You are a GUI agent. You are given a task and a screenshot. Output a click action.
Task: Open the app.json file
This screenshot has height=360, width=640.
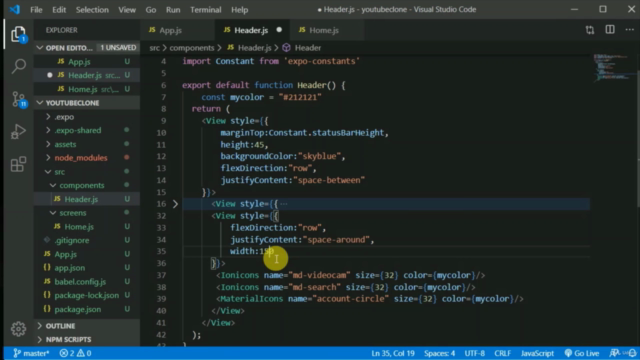pos(87,268)
